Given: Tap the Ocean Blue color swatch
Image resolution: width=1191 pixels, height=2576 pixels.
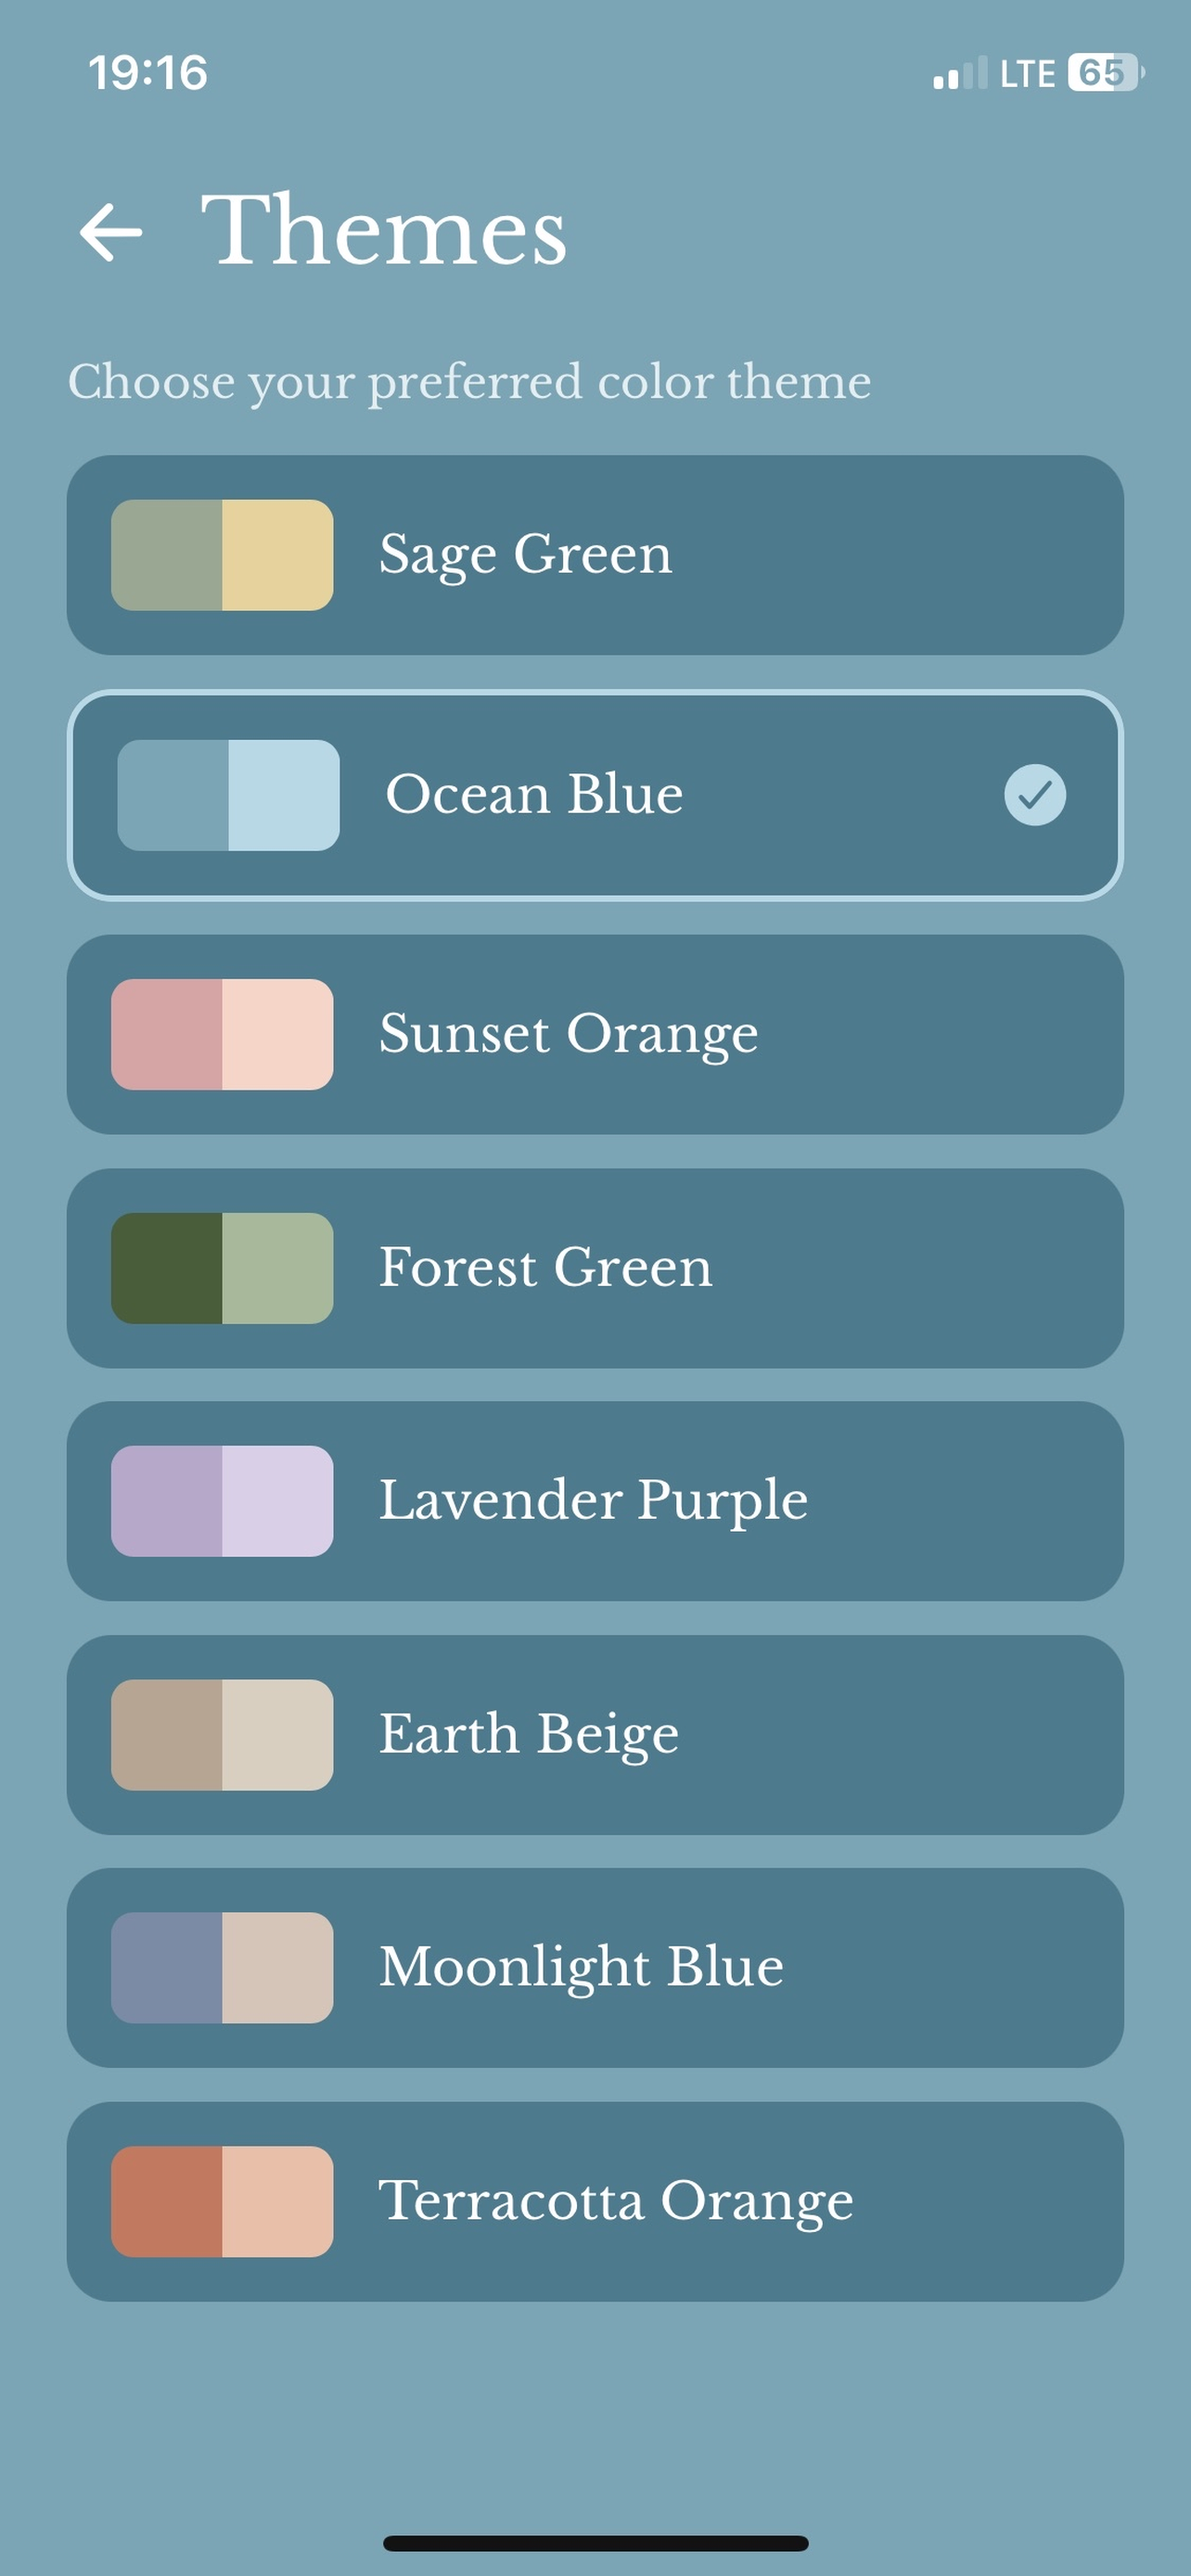Looking at the screenshot, I should (x=228, y=795).
